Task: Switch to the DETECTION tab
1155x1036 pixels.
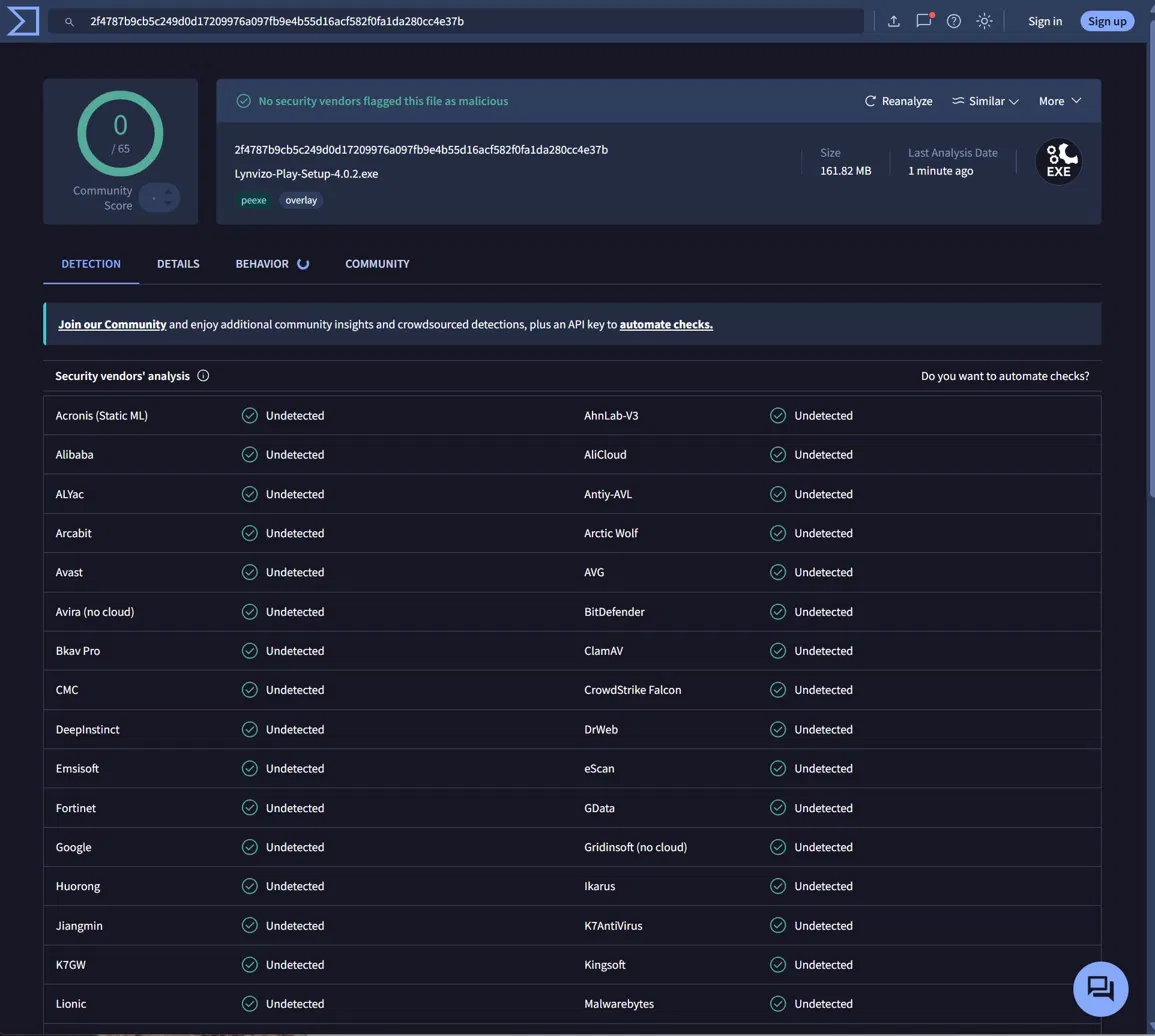Action: [91, 264]
